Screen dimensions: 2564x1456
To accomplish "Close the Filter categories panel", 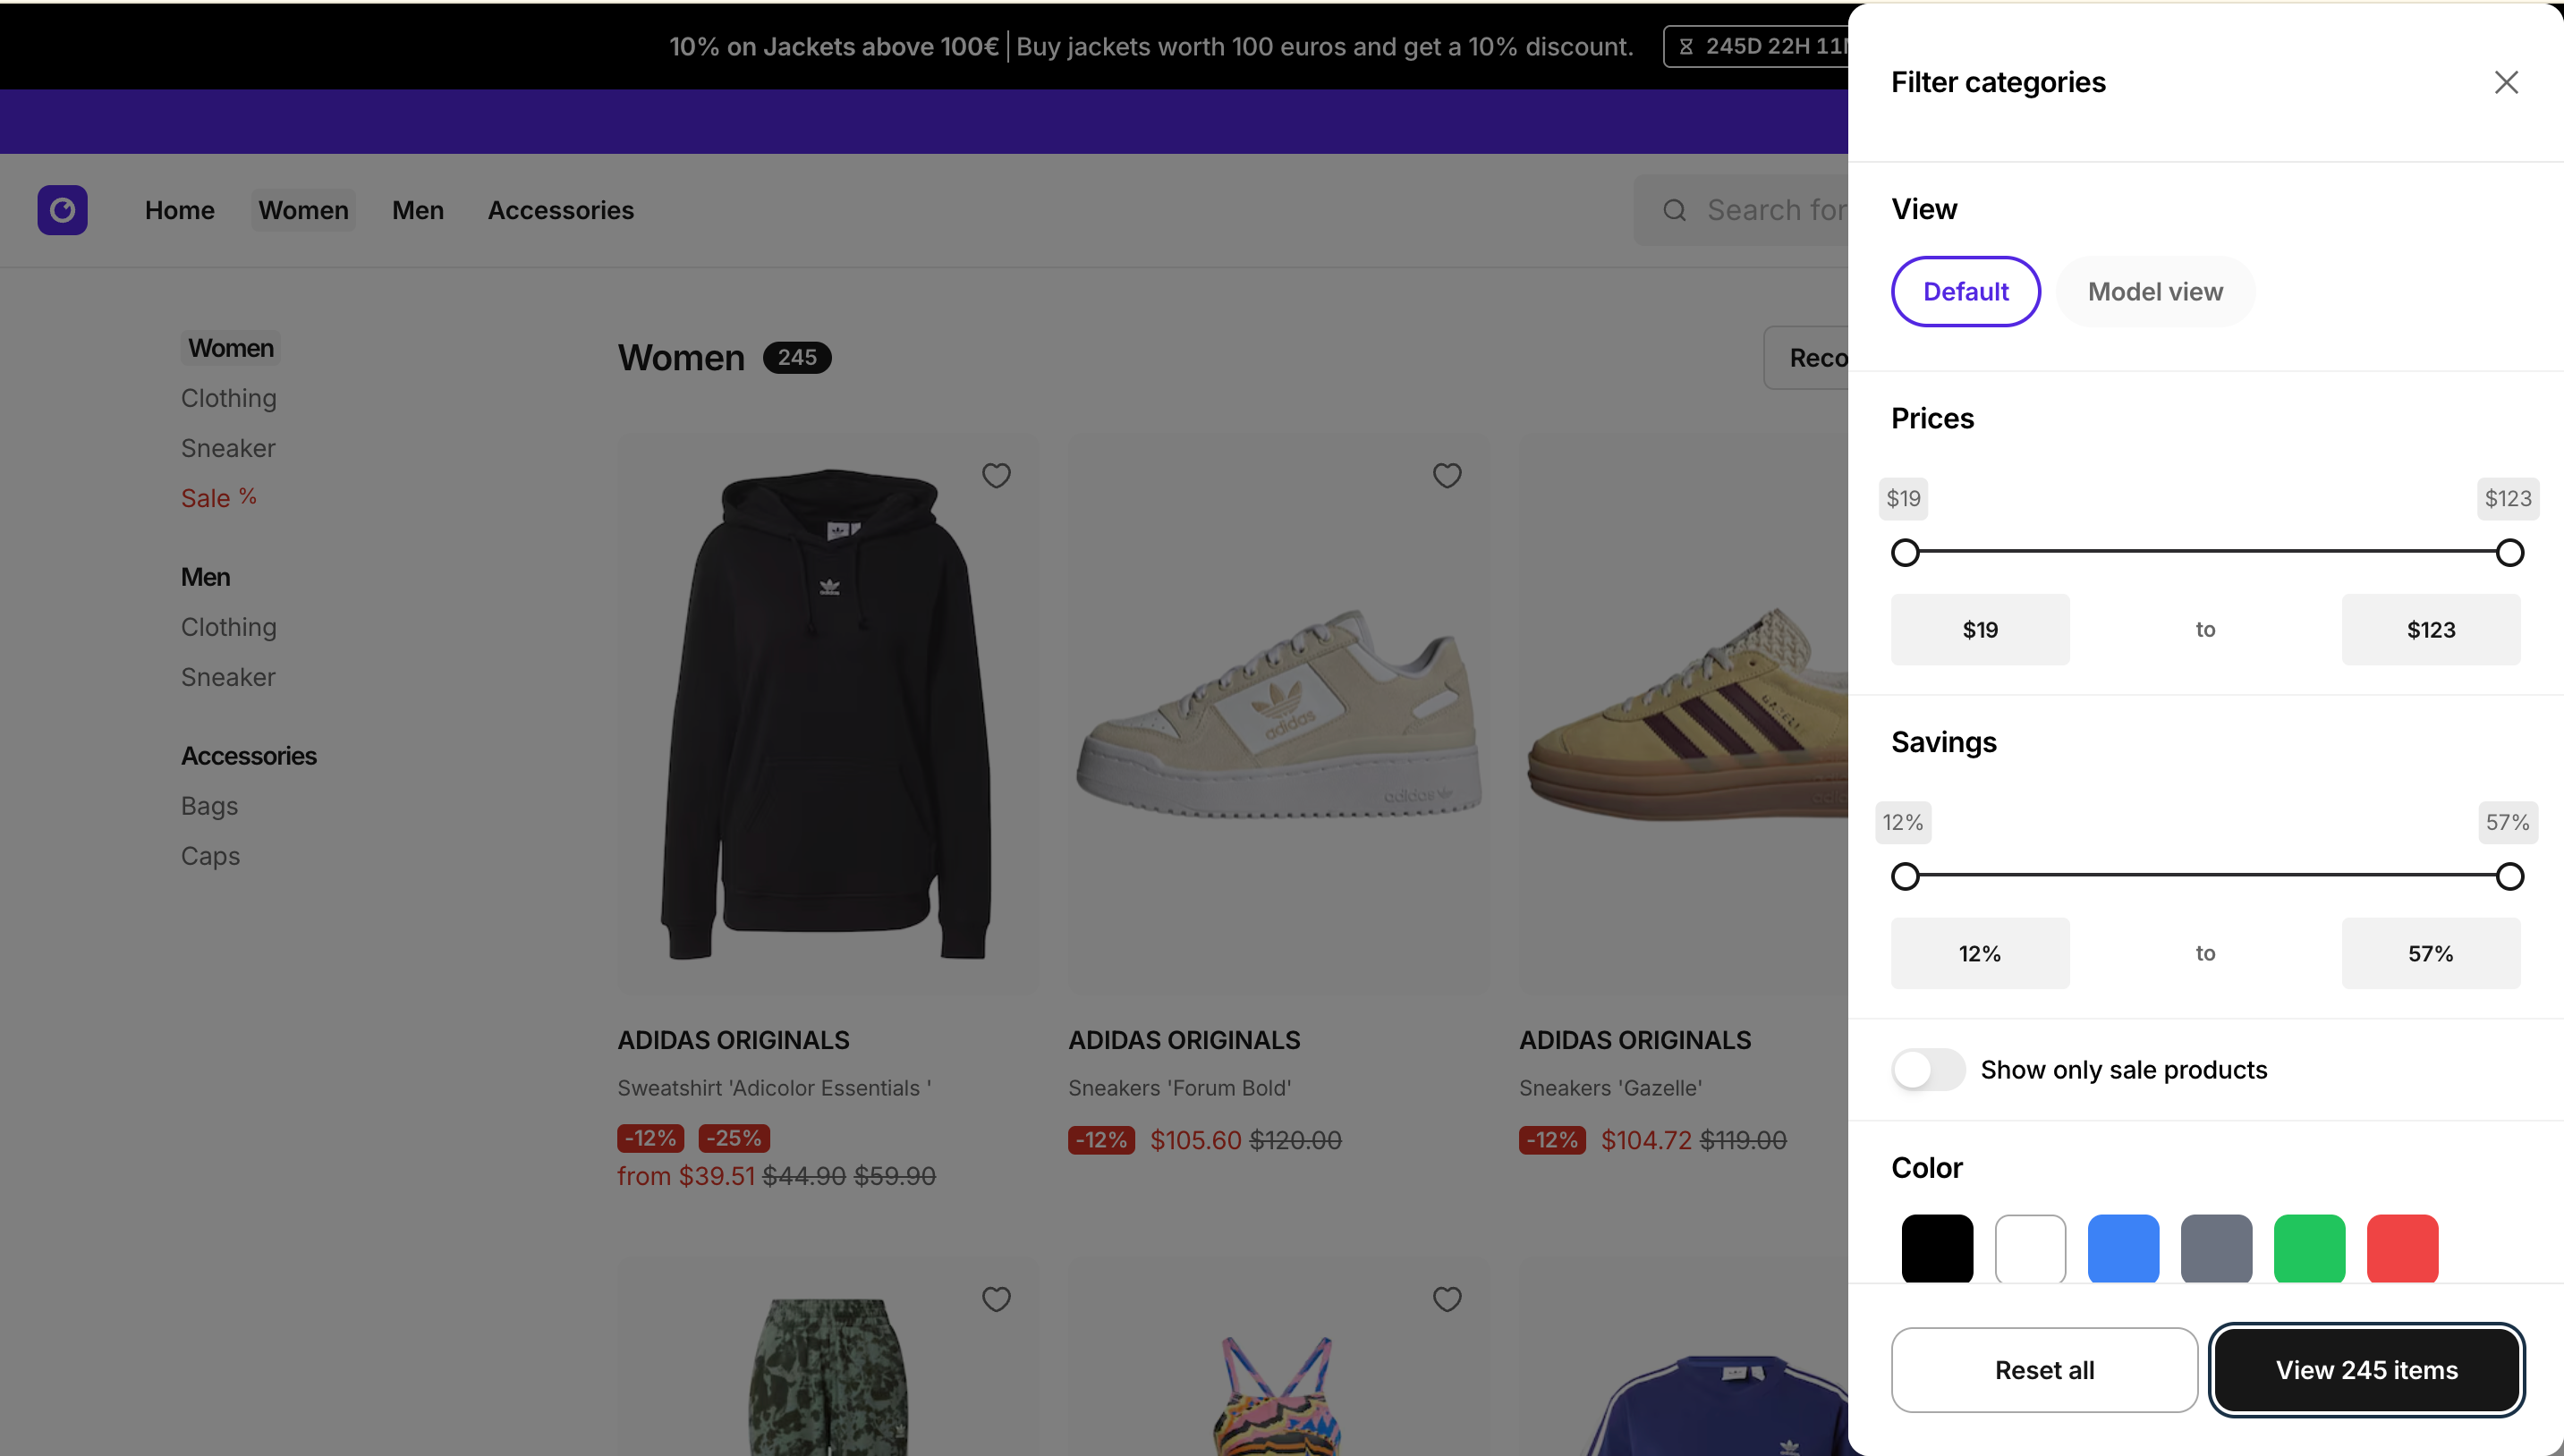I will (x=2505, y=82).
